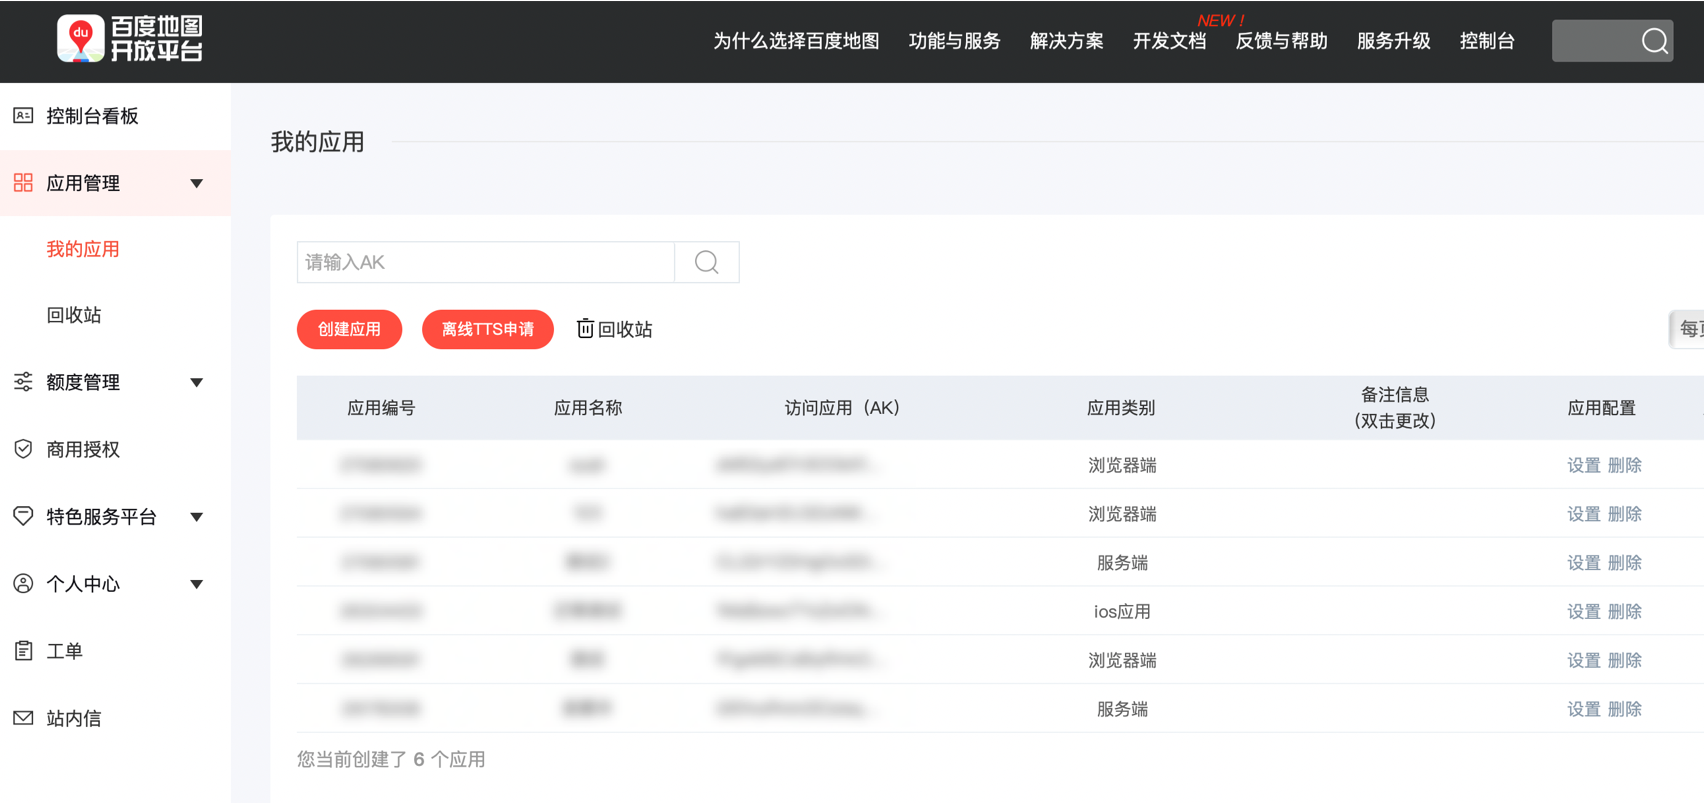Click the red 创建应用 button
1704x804 pixels.
tap(349, 329)
